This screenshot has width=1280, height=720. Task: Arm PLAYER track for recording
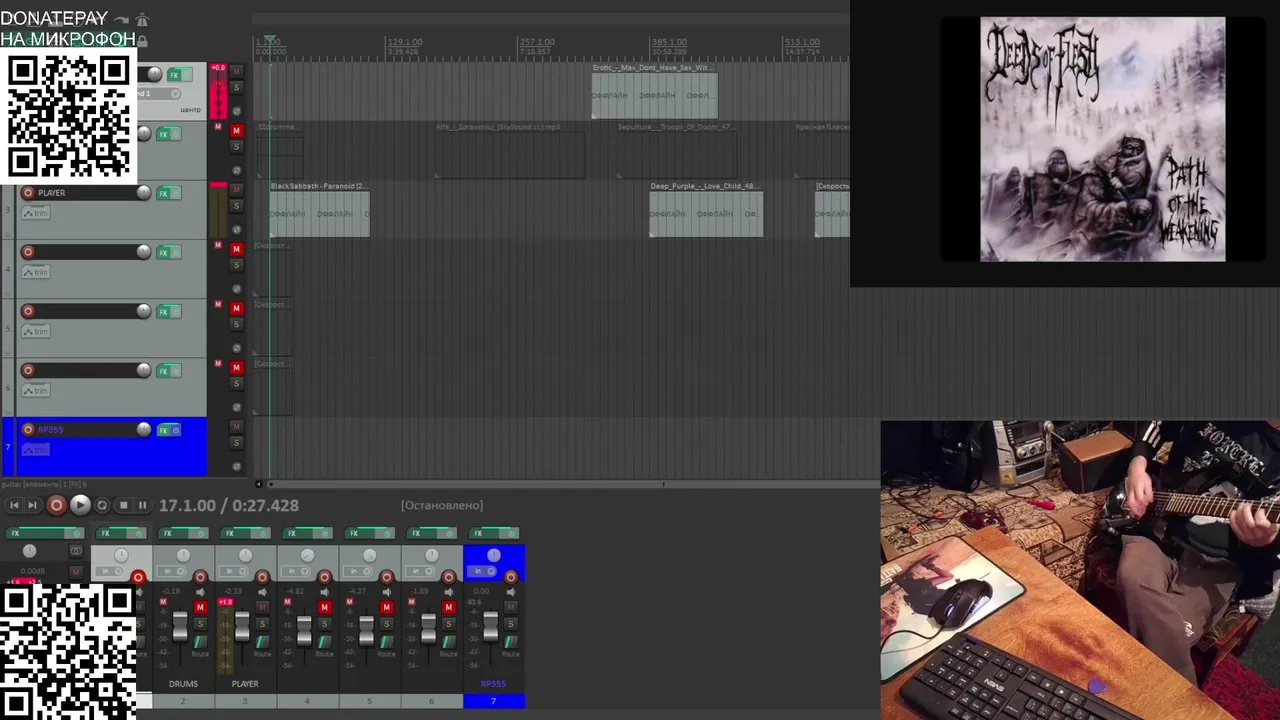tap(28, 193)
